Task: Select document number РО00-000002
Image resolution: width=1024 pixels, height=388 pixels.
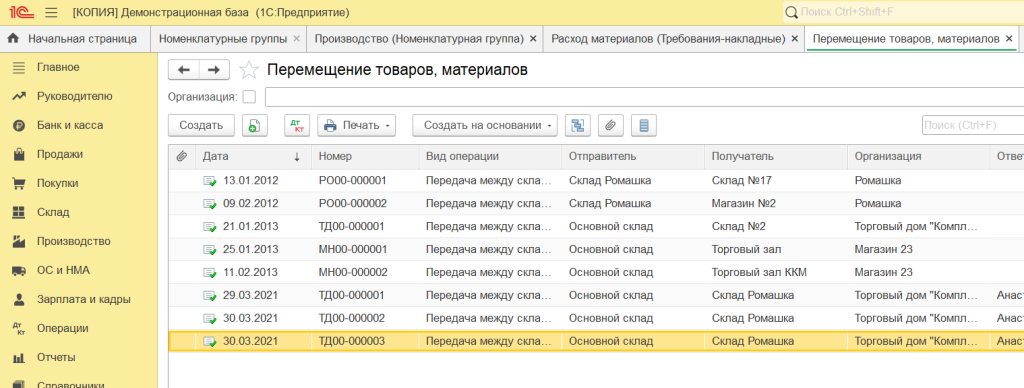Action: tap(353, 204)
